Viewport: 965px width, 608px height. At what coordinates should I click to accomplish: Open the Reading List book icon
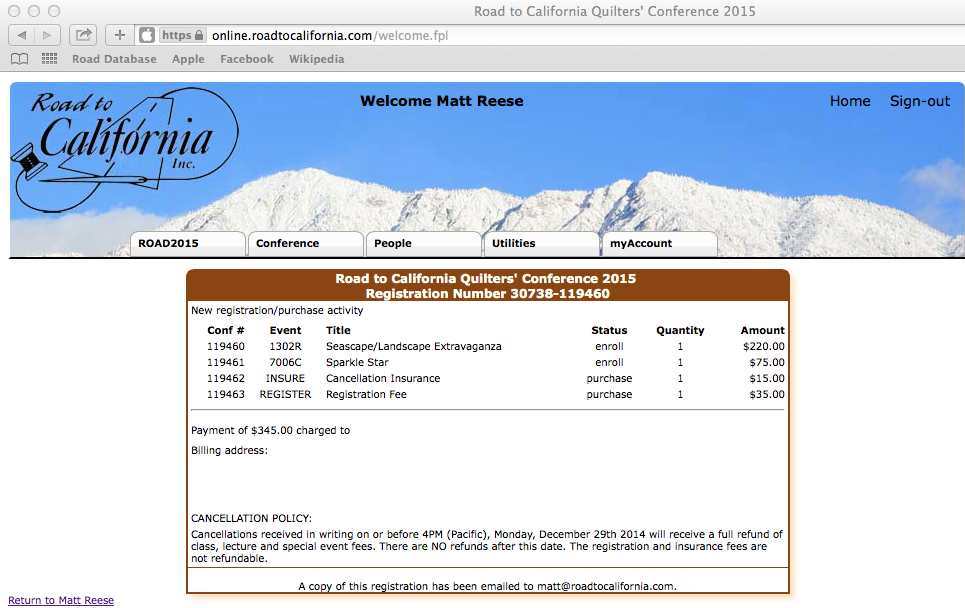click(x=20, y=59)
